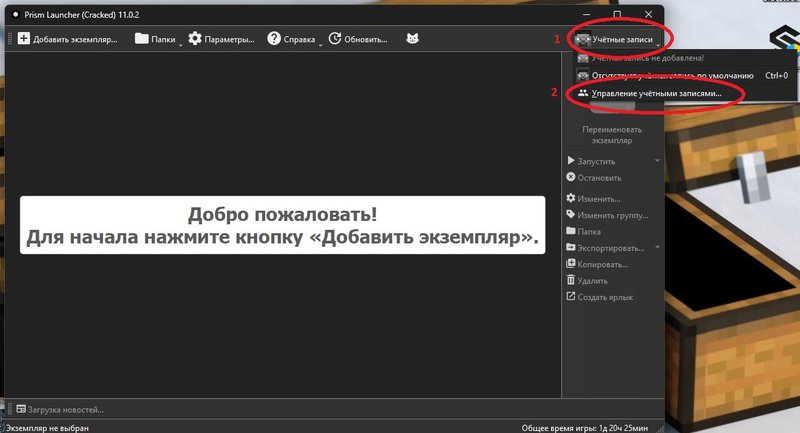Click the Экспортировать icon

571,247
